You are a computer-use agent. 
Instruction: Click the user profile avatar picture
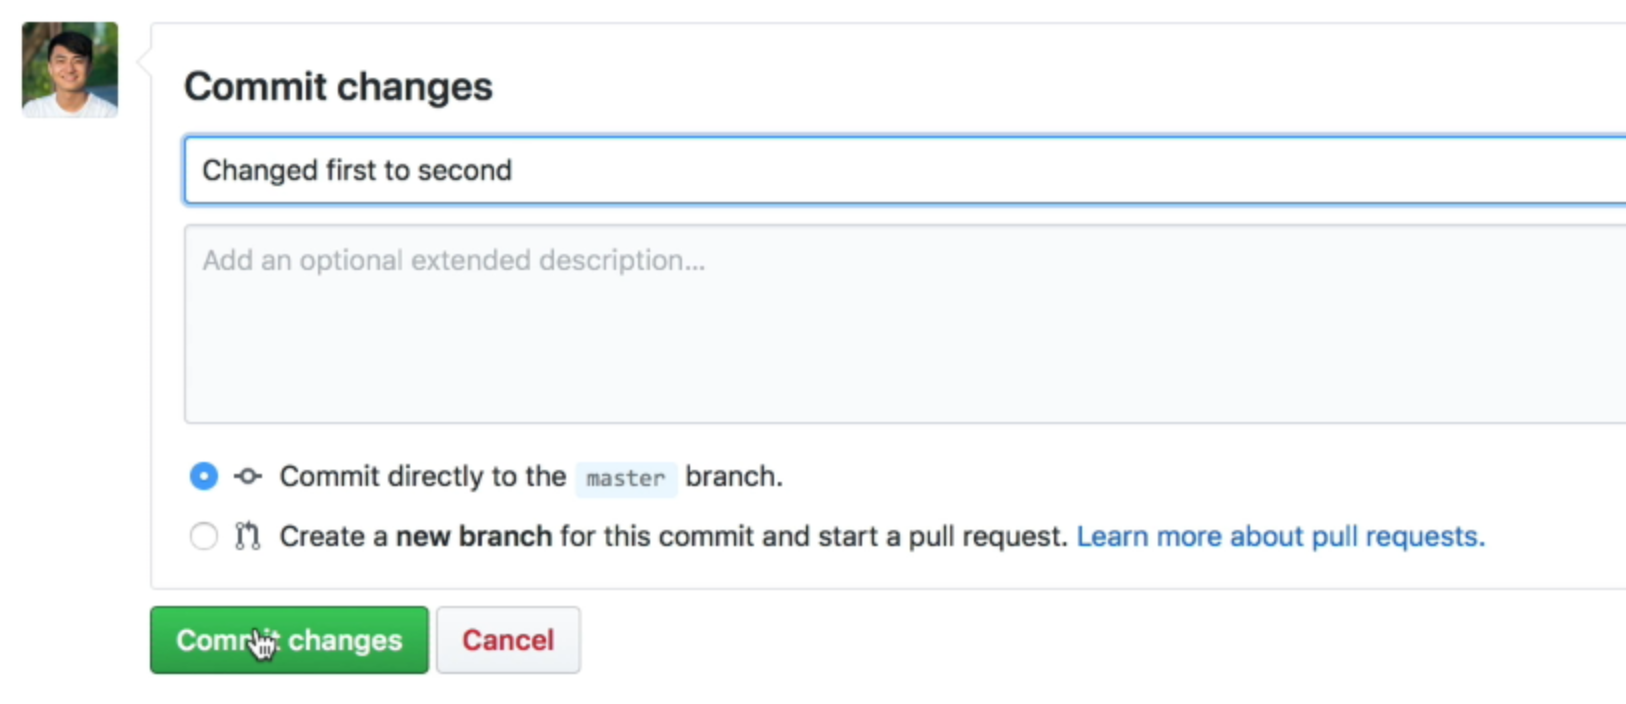[x=68, y=70]
